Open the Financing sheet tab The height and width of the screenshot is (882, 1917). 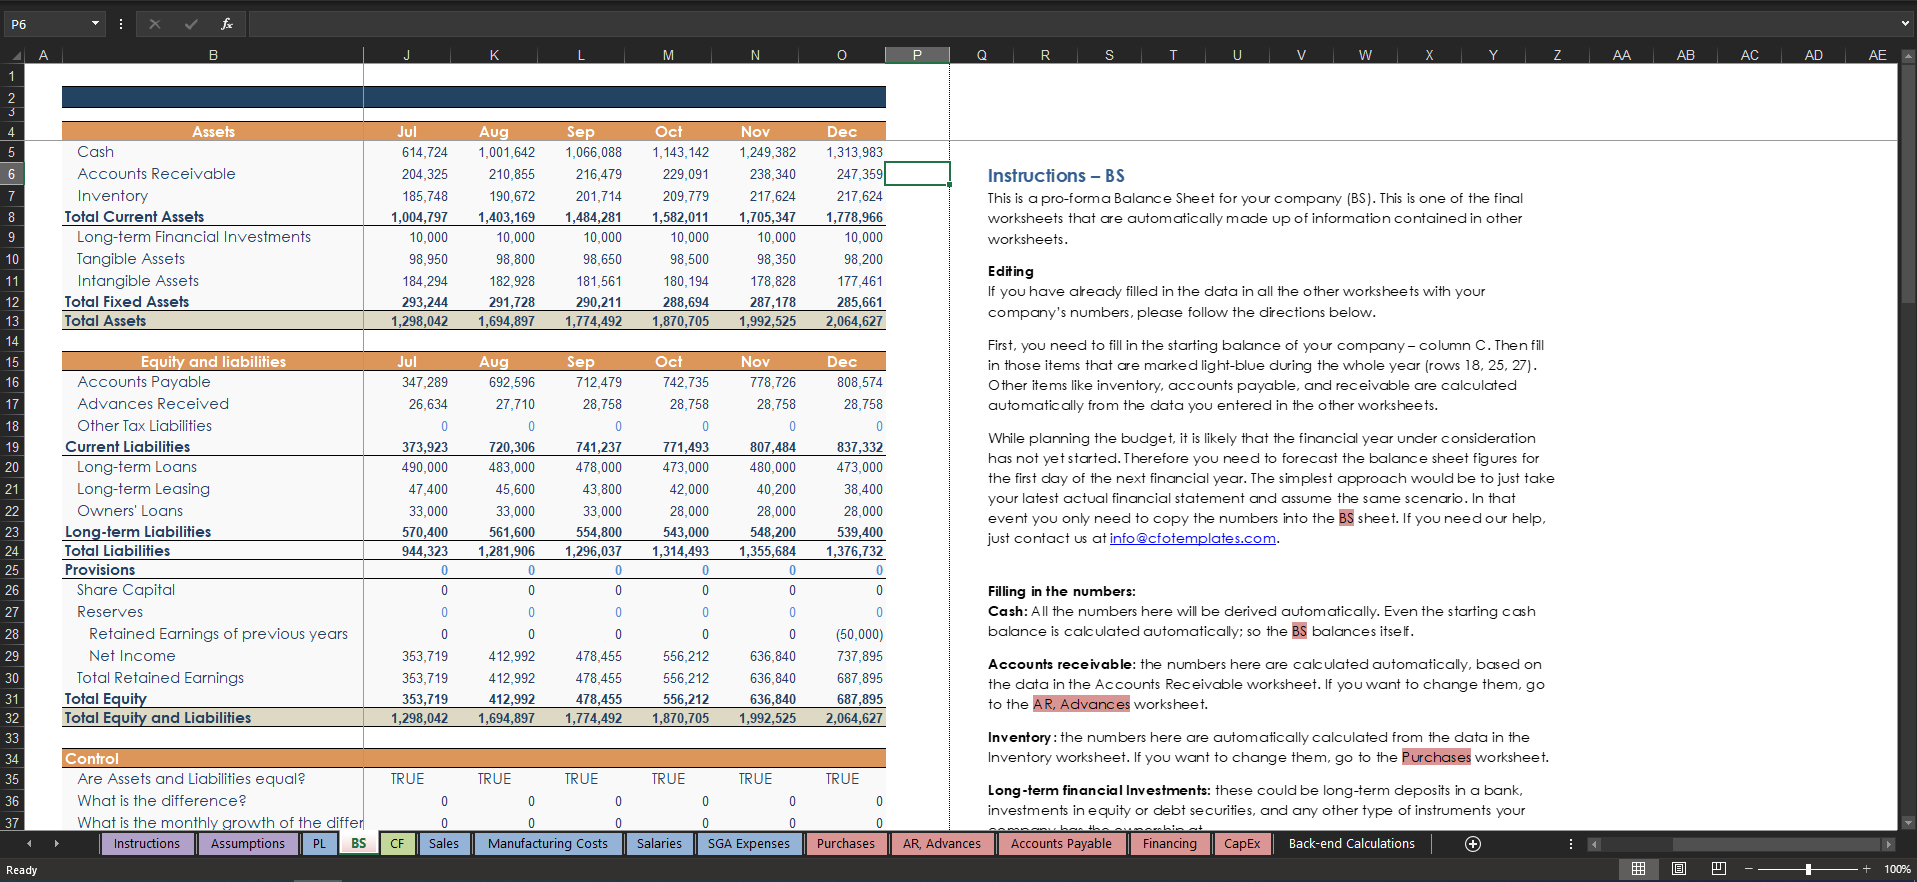pyautogui.click(x=1170, y=844)
